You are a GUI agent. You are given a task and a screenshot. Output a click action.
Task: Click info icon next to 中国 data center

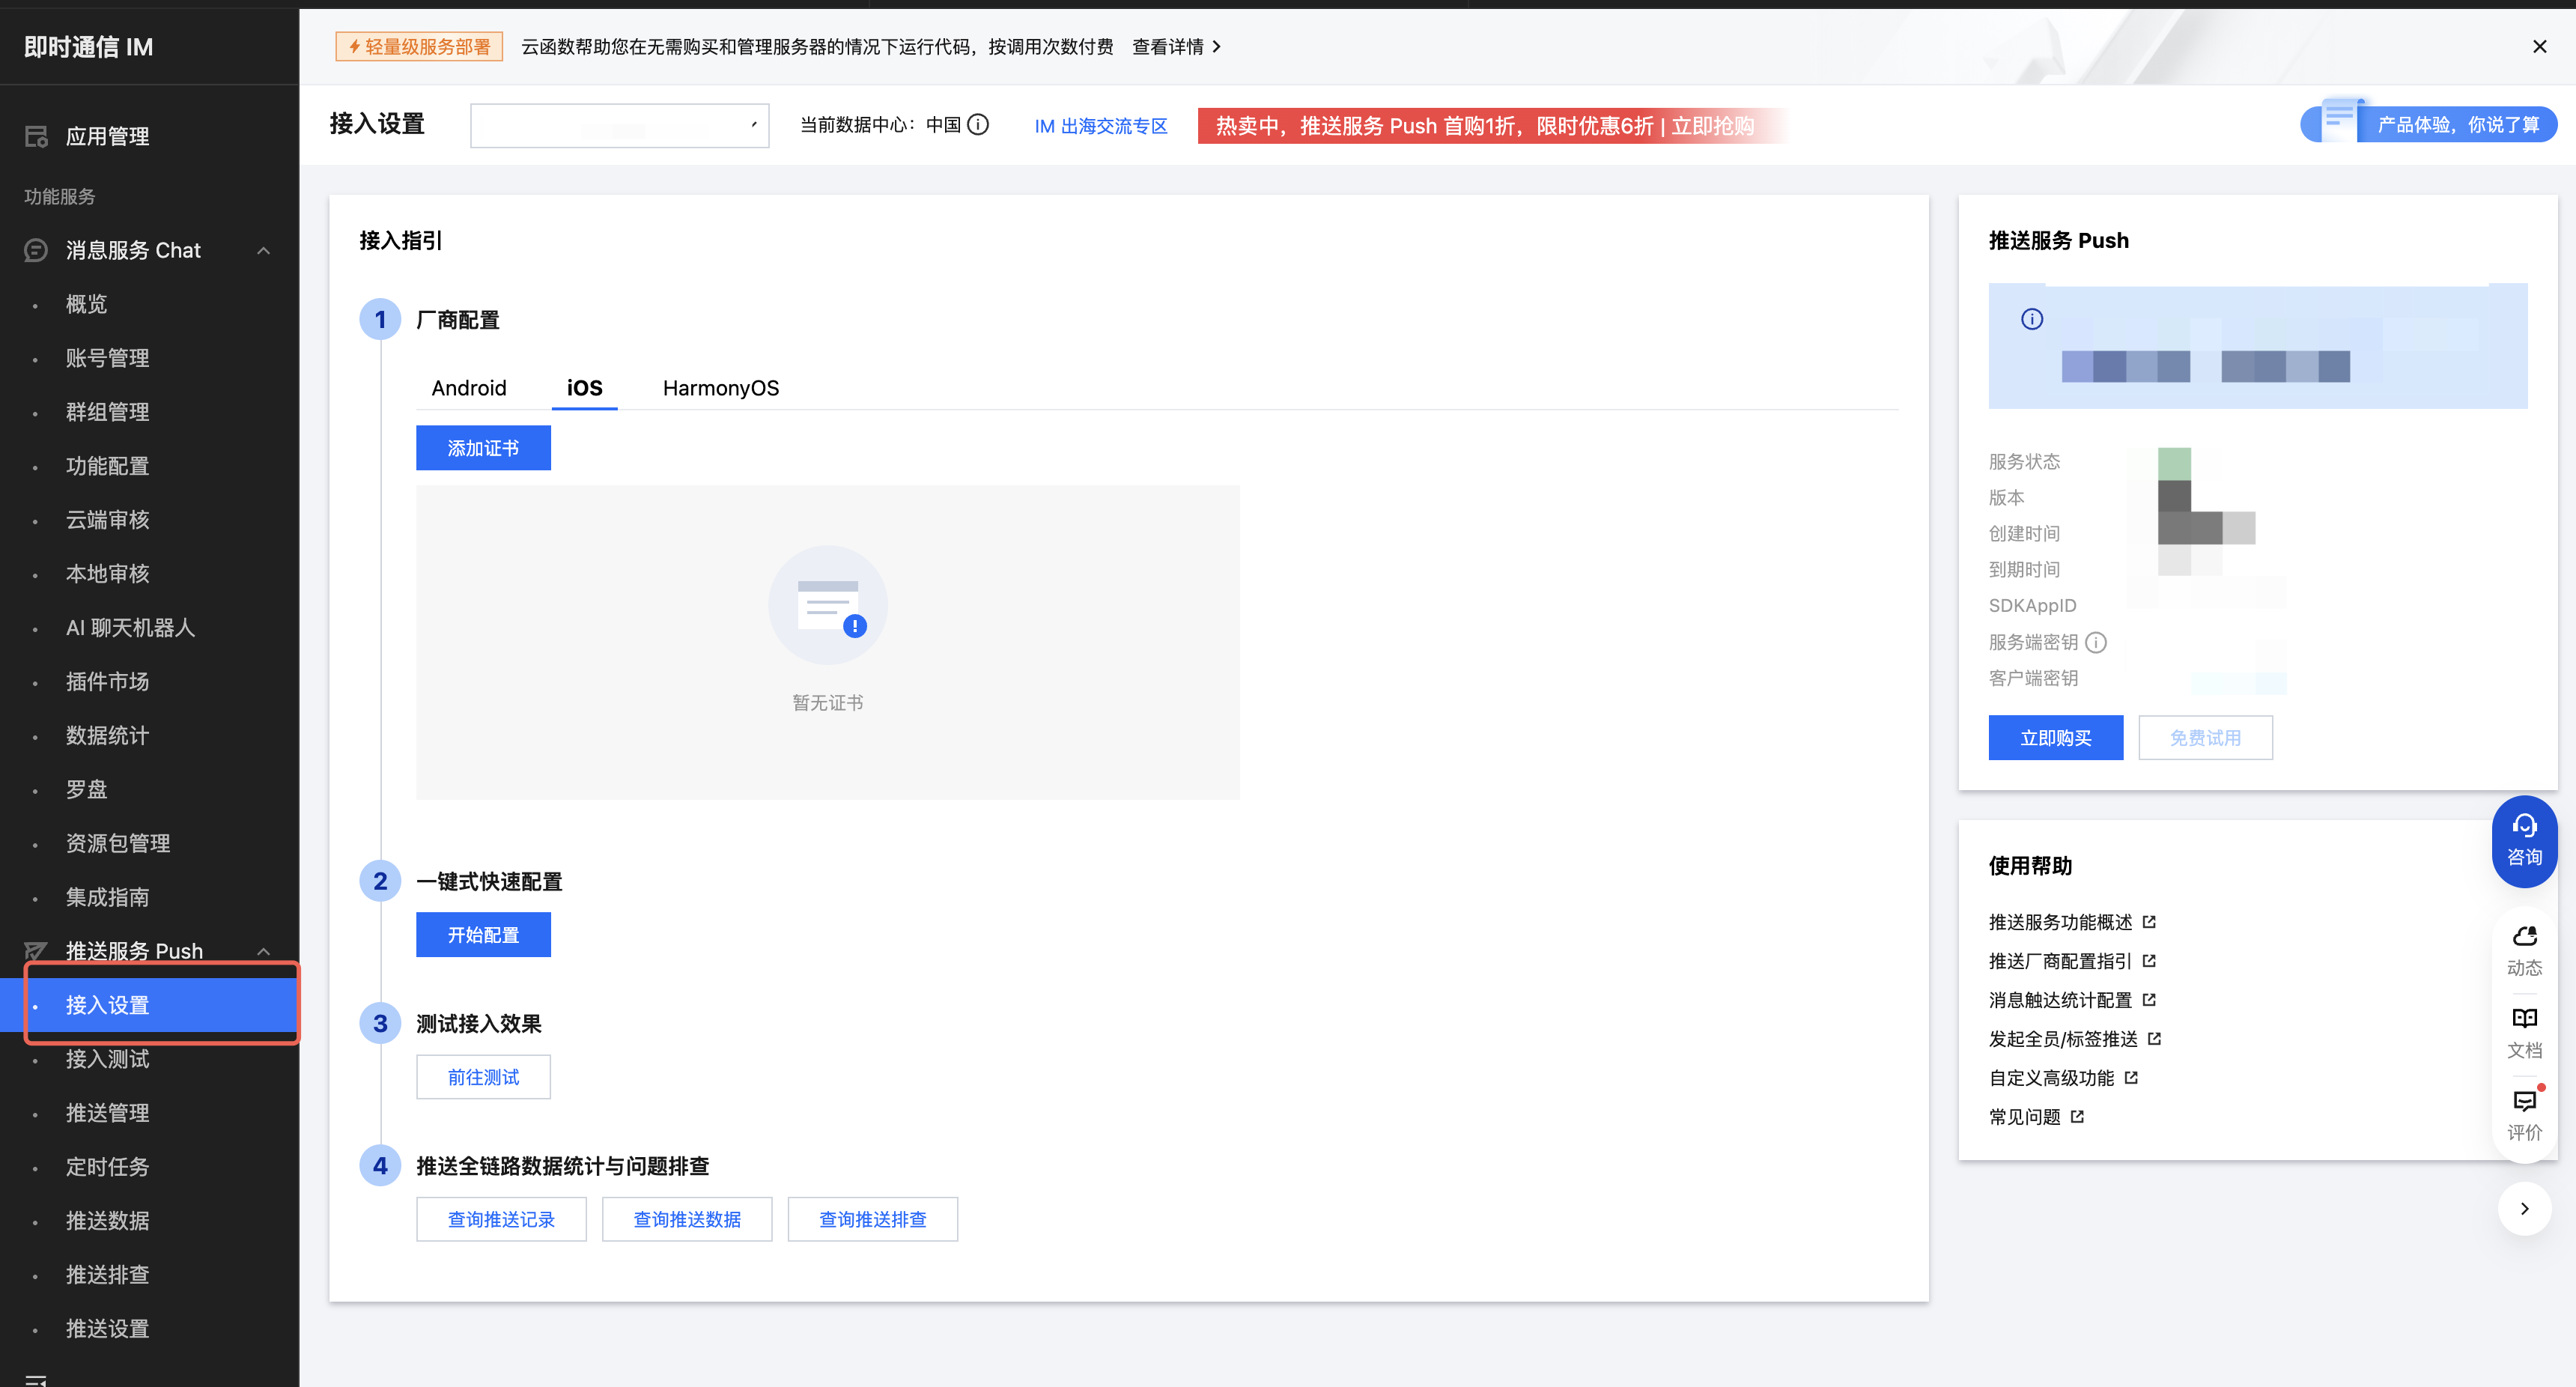click(x=979, y=125)
